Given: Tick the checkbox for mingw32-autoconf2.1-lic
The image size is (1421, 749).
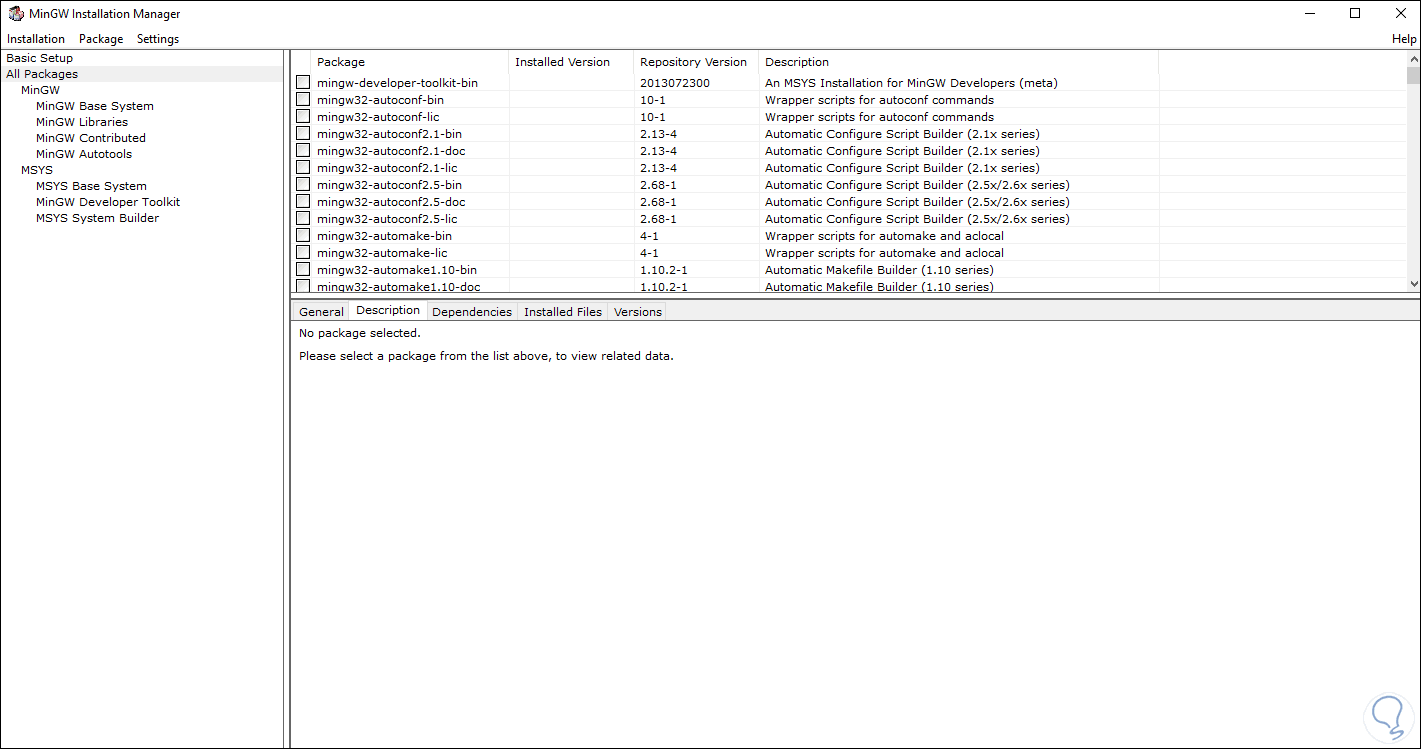Looking at the screenshot, I should click(303, 168).
